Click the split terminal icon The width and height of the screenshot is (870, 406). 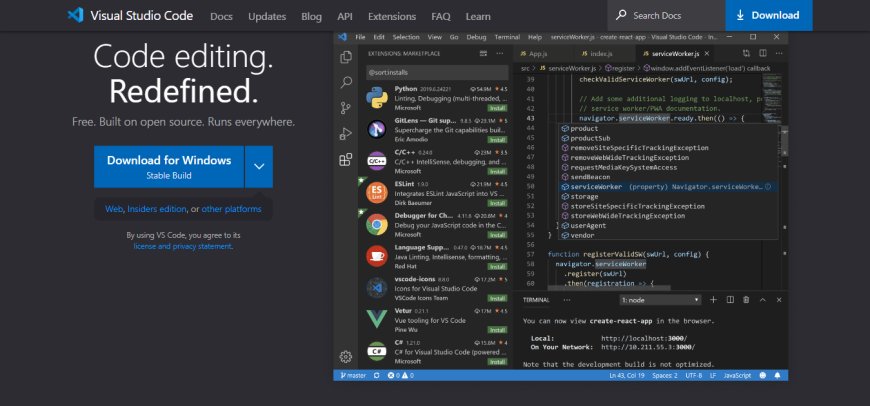click(x=730, y=300)
